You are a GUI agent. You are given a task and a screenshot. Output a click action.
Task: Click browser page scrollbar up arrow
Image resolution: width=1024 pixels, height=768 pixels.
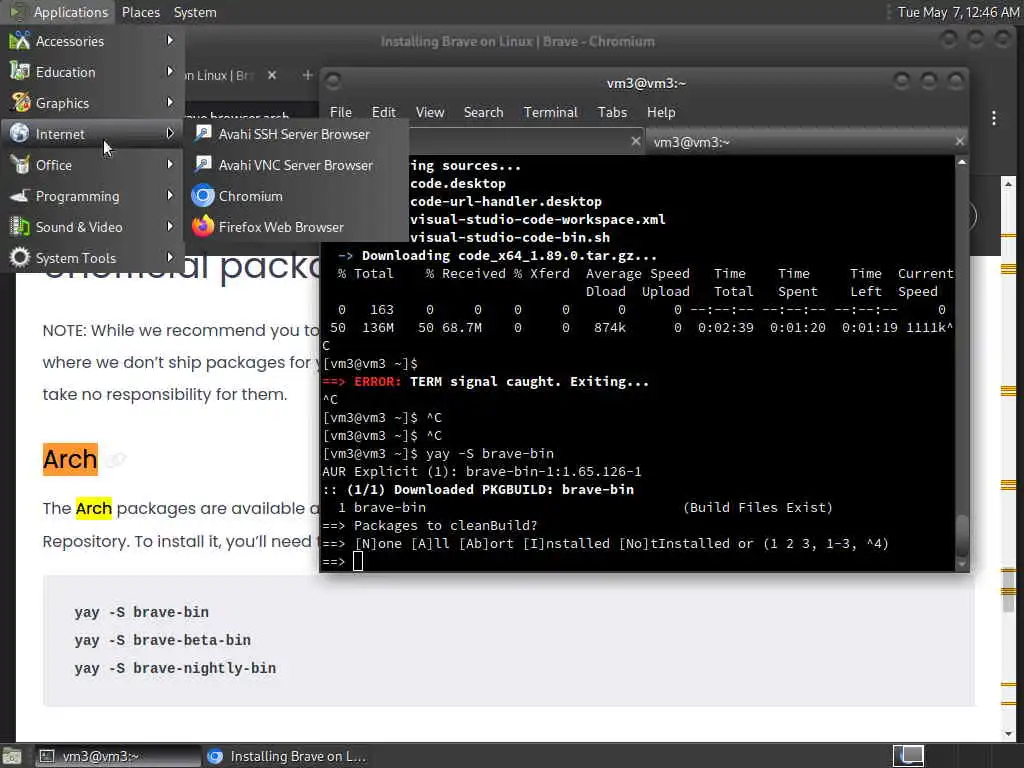tap(1008, 184)
